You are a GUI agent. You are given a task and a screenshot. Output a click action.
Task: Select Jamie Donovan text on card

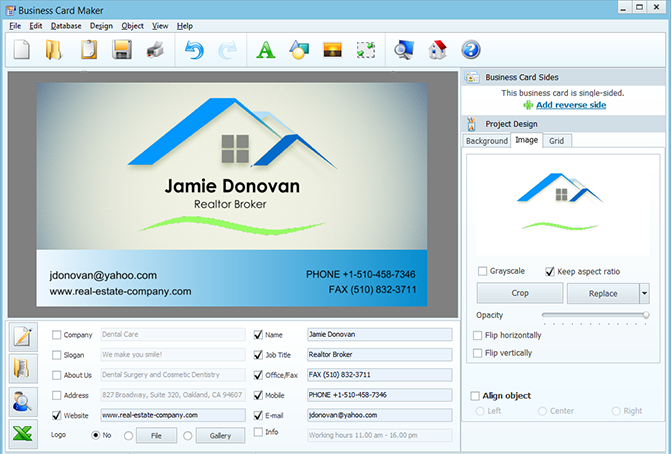[232, 186]
